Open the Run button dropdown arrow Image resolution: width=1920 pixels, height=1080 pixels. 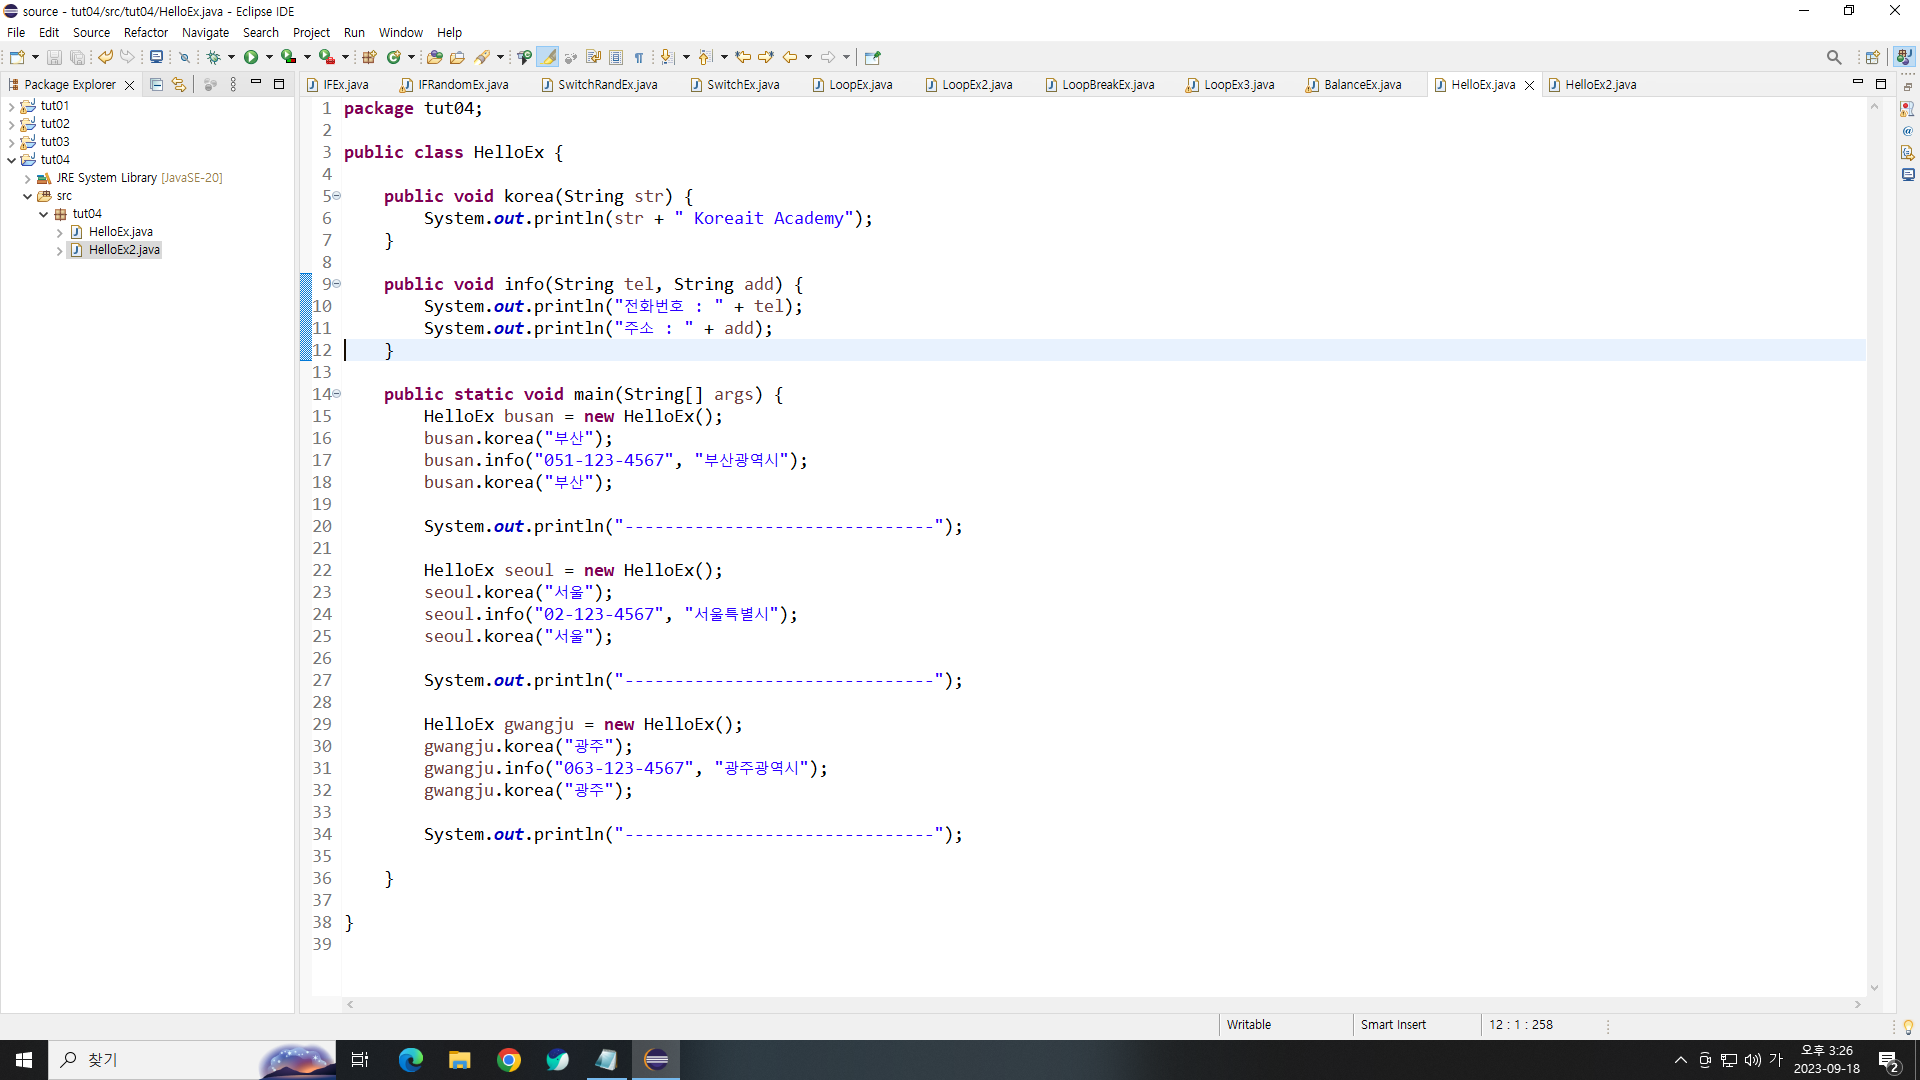[x=269, y=57]
